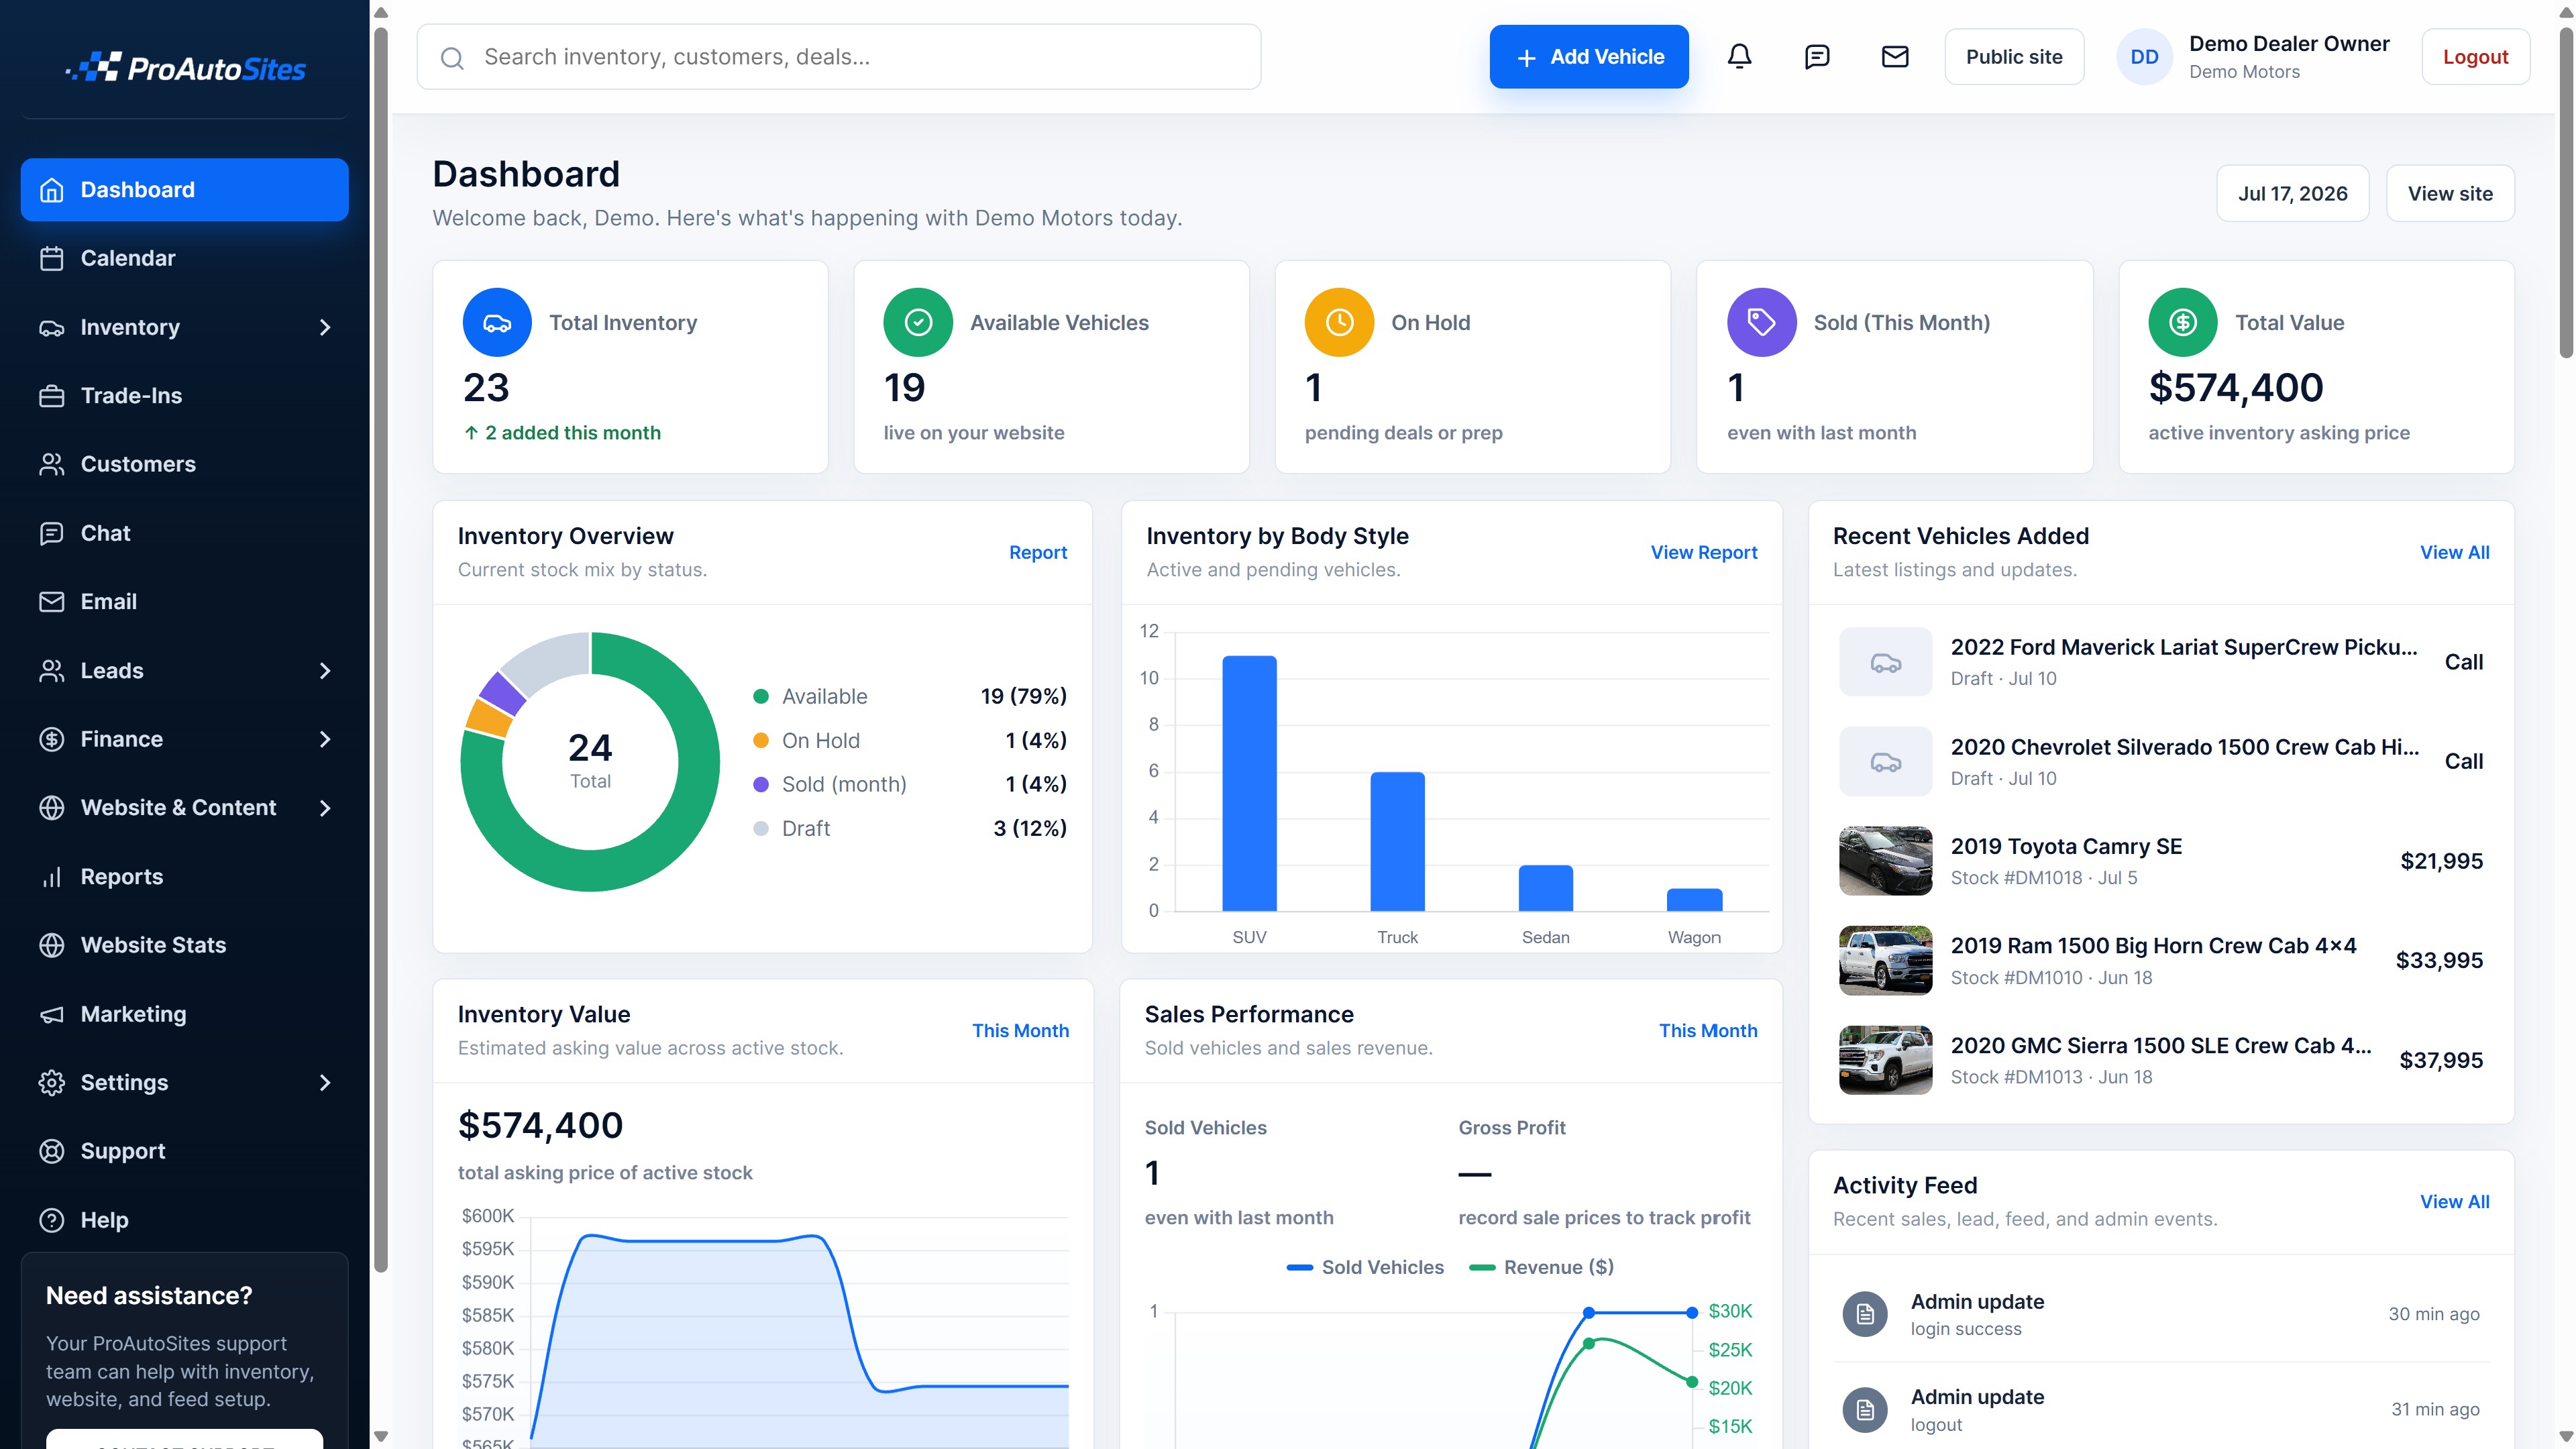Viewport: 2576px width, 1449px height.
Task: Click the Ford Maverick placeholder car icon
Action: click(x=1885, y=662)
